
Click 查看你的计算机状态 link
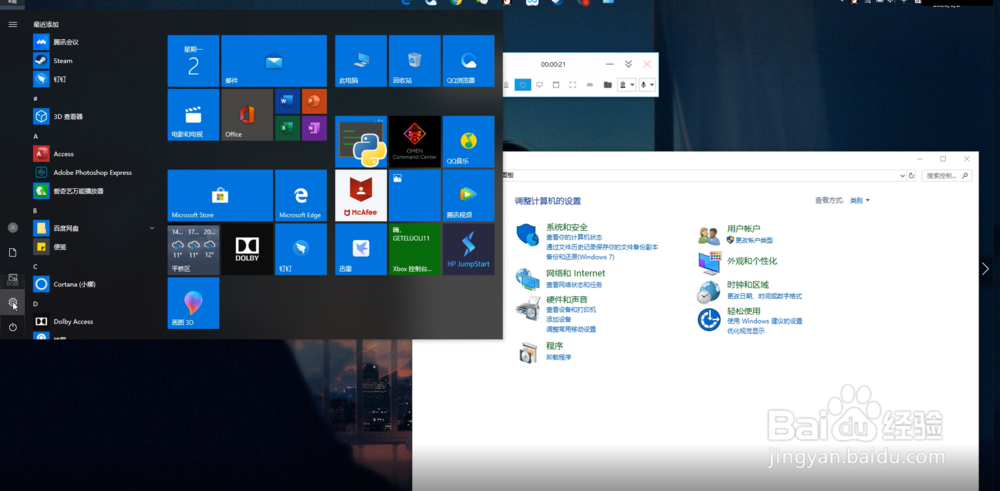coord(573,237)
